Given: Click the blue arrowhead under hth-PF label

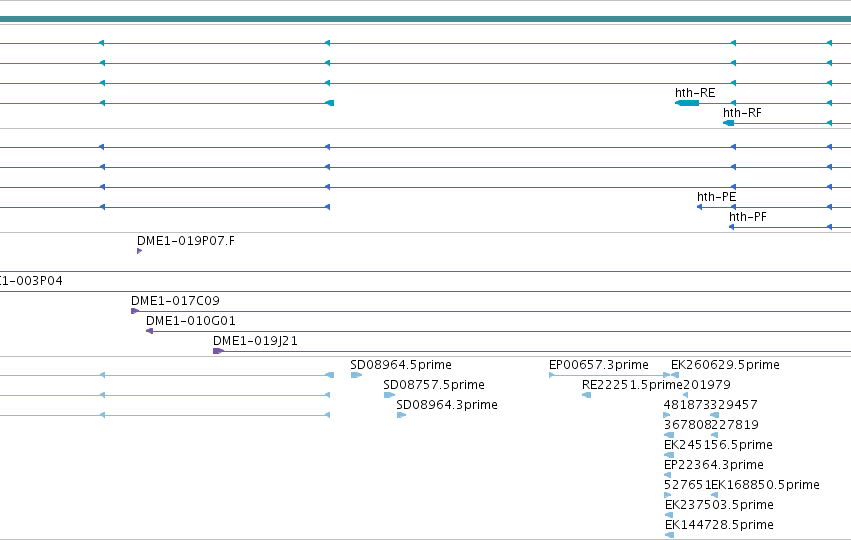Looking at the screenshot, I should pos(732,227).
